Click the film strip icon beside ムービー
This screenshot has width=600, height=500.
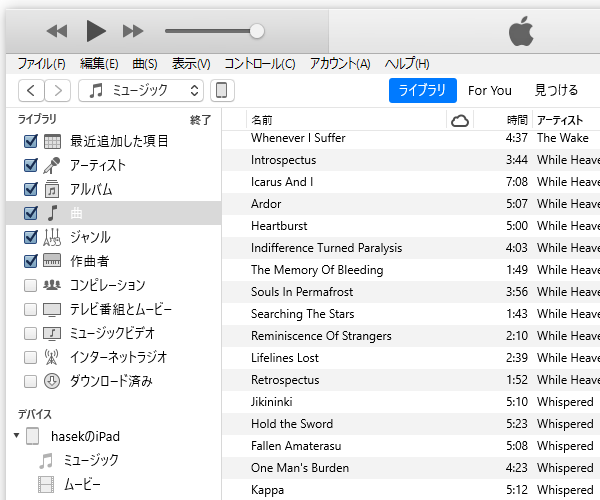click(x=46, y=484)
